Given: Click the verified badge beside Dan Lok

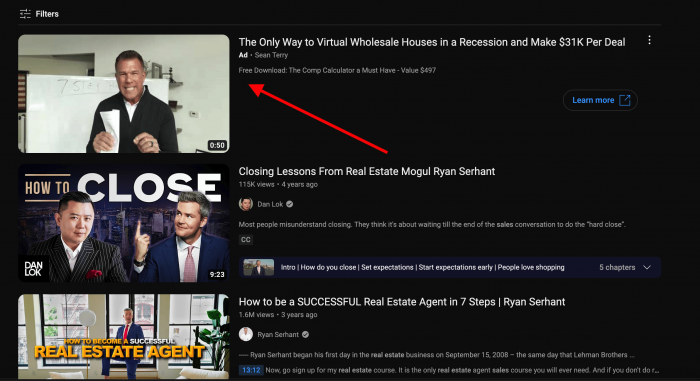Looking at the screenshot, I should pos(289,204).
